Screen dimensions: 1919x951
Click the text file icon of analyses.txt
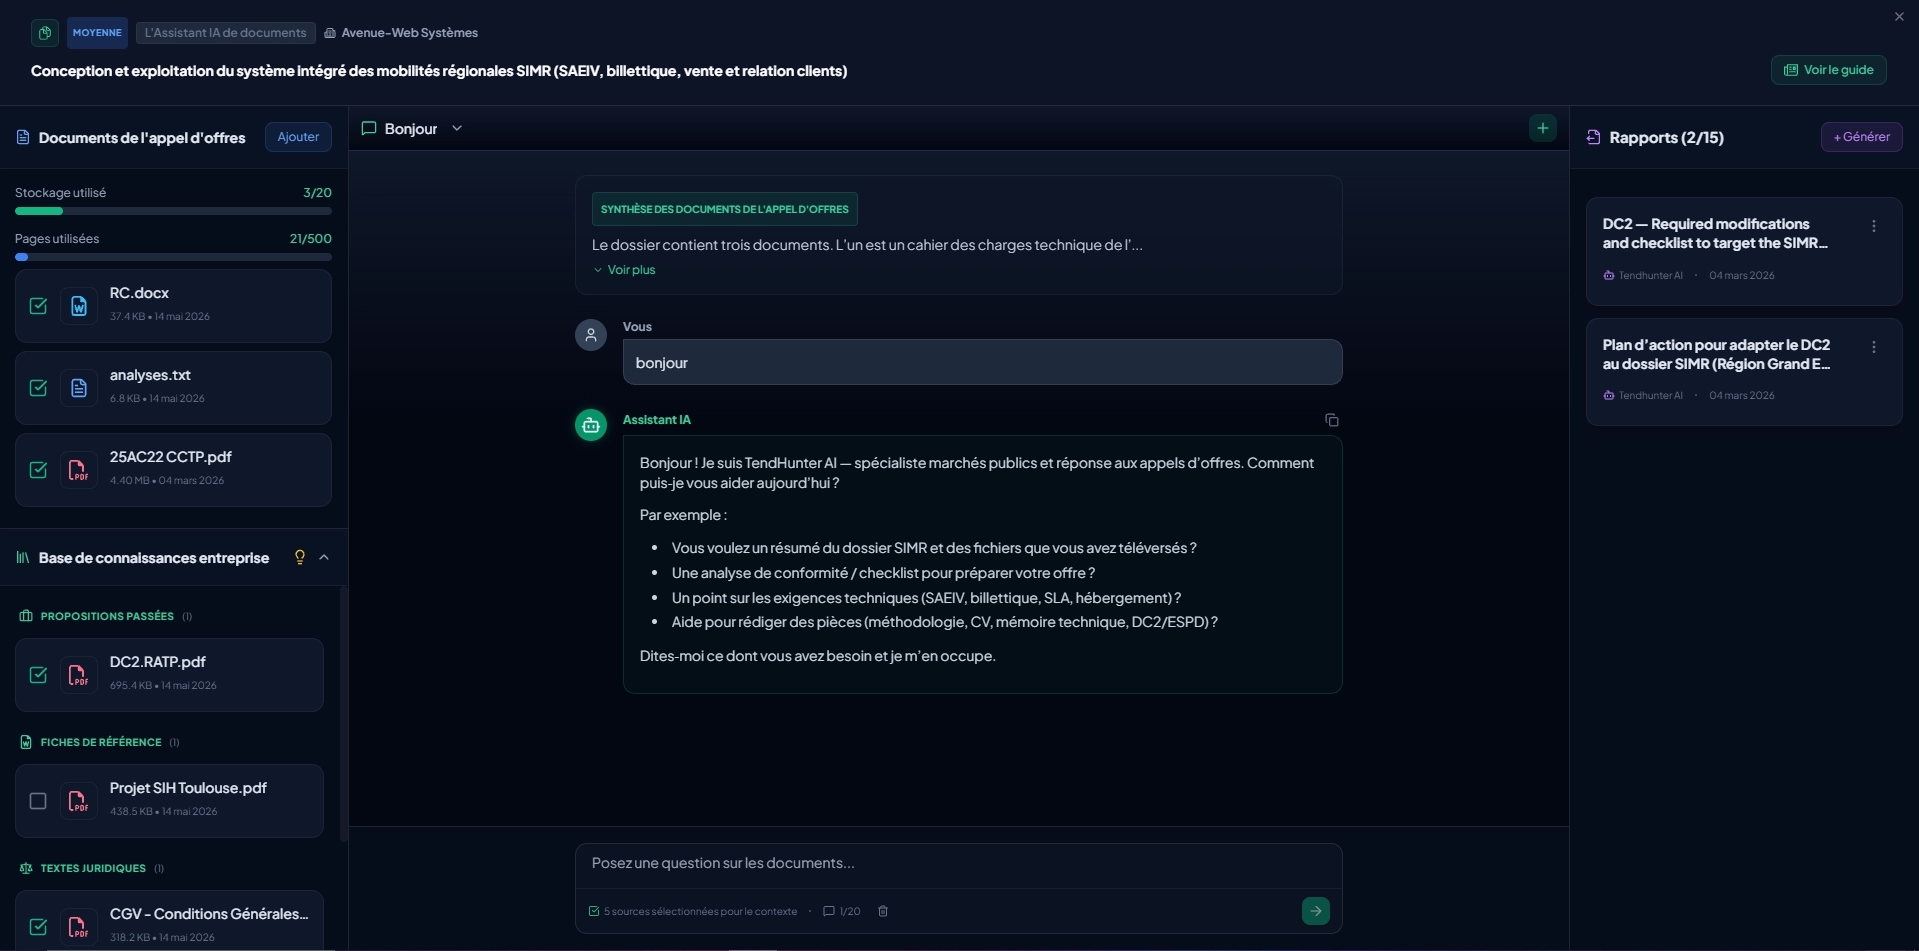[x=79, y=388]
